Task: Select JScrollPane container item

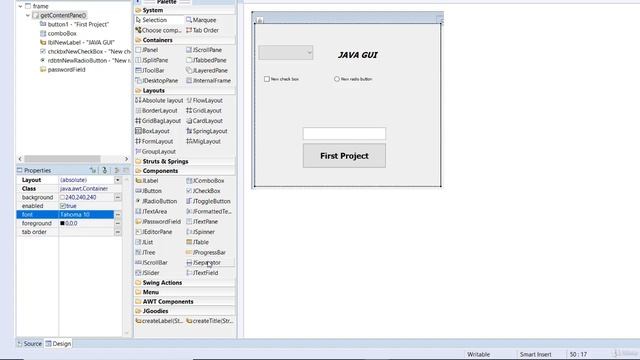Action: [x=204, y=50]
